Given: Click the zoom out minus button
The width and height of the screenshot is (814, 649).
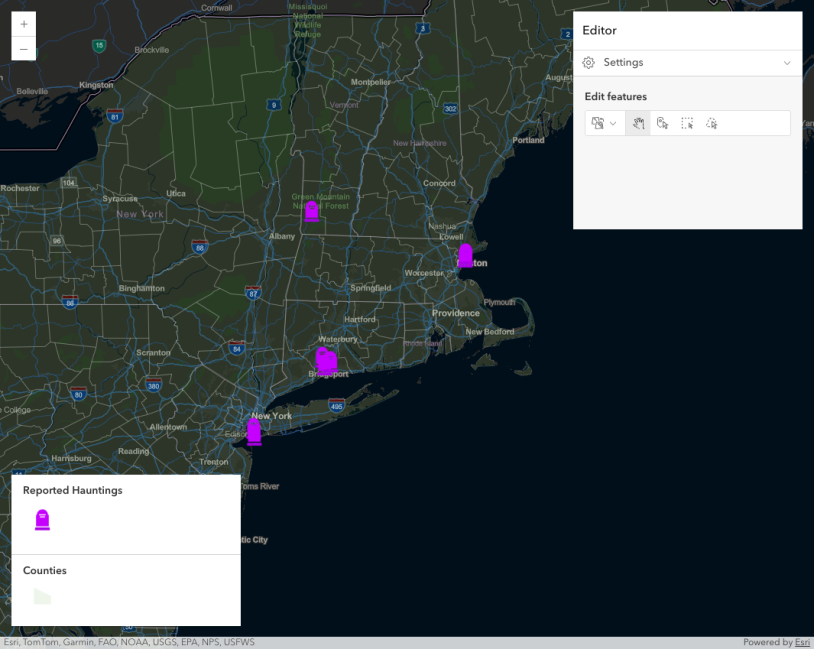Looking at the screenshot, I should 23,49.
